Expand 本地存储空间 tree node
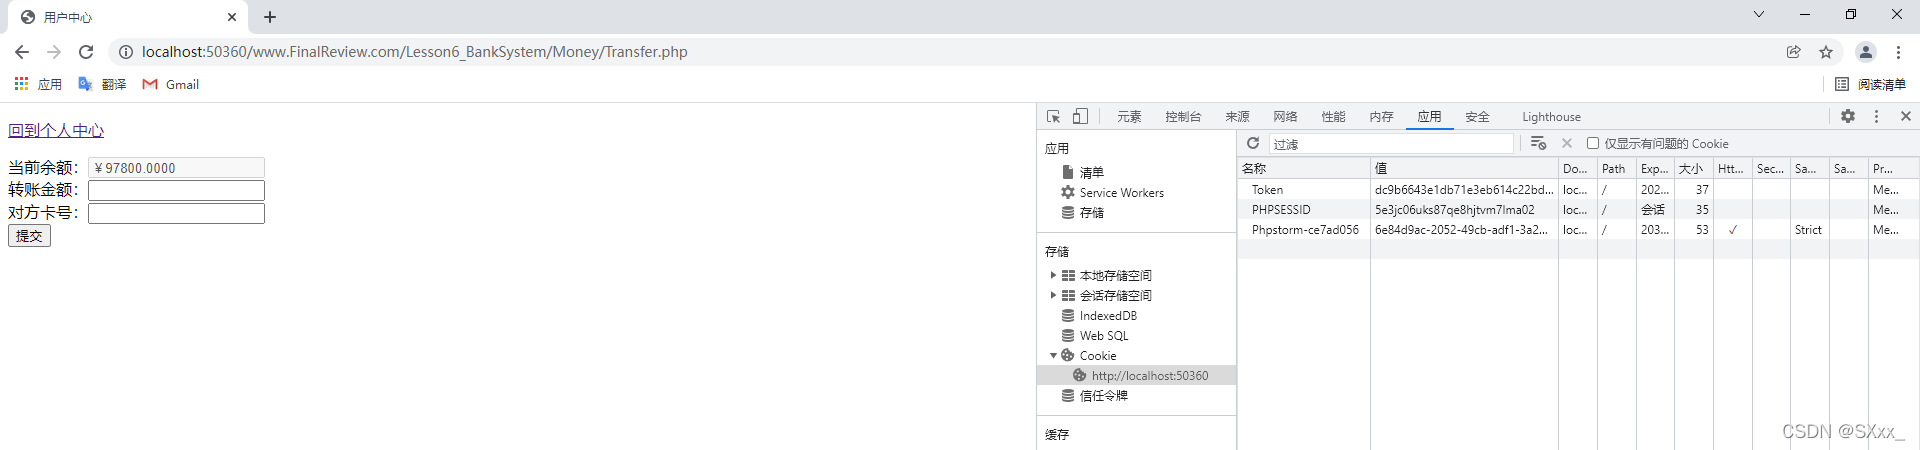Image resolution: width=1920 pixels, height=450 pixels. (1053, 276)
